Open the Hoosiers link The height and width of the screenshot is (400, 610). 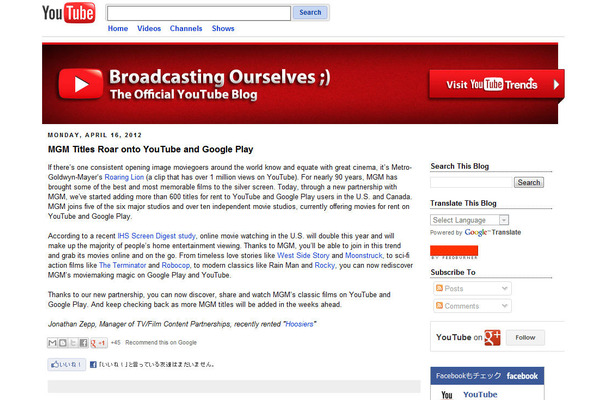coord(299,324)
